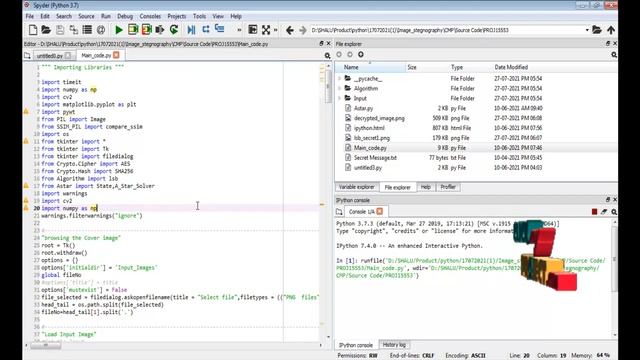Close the Console 1/A tab

click(380, 211)
